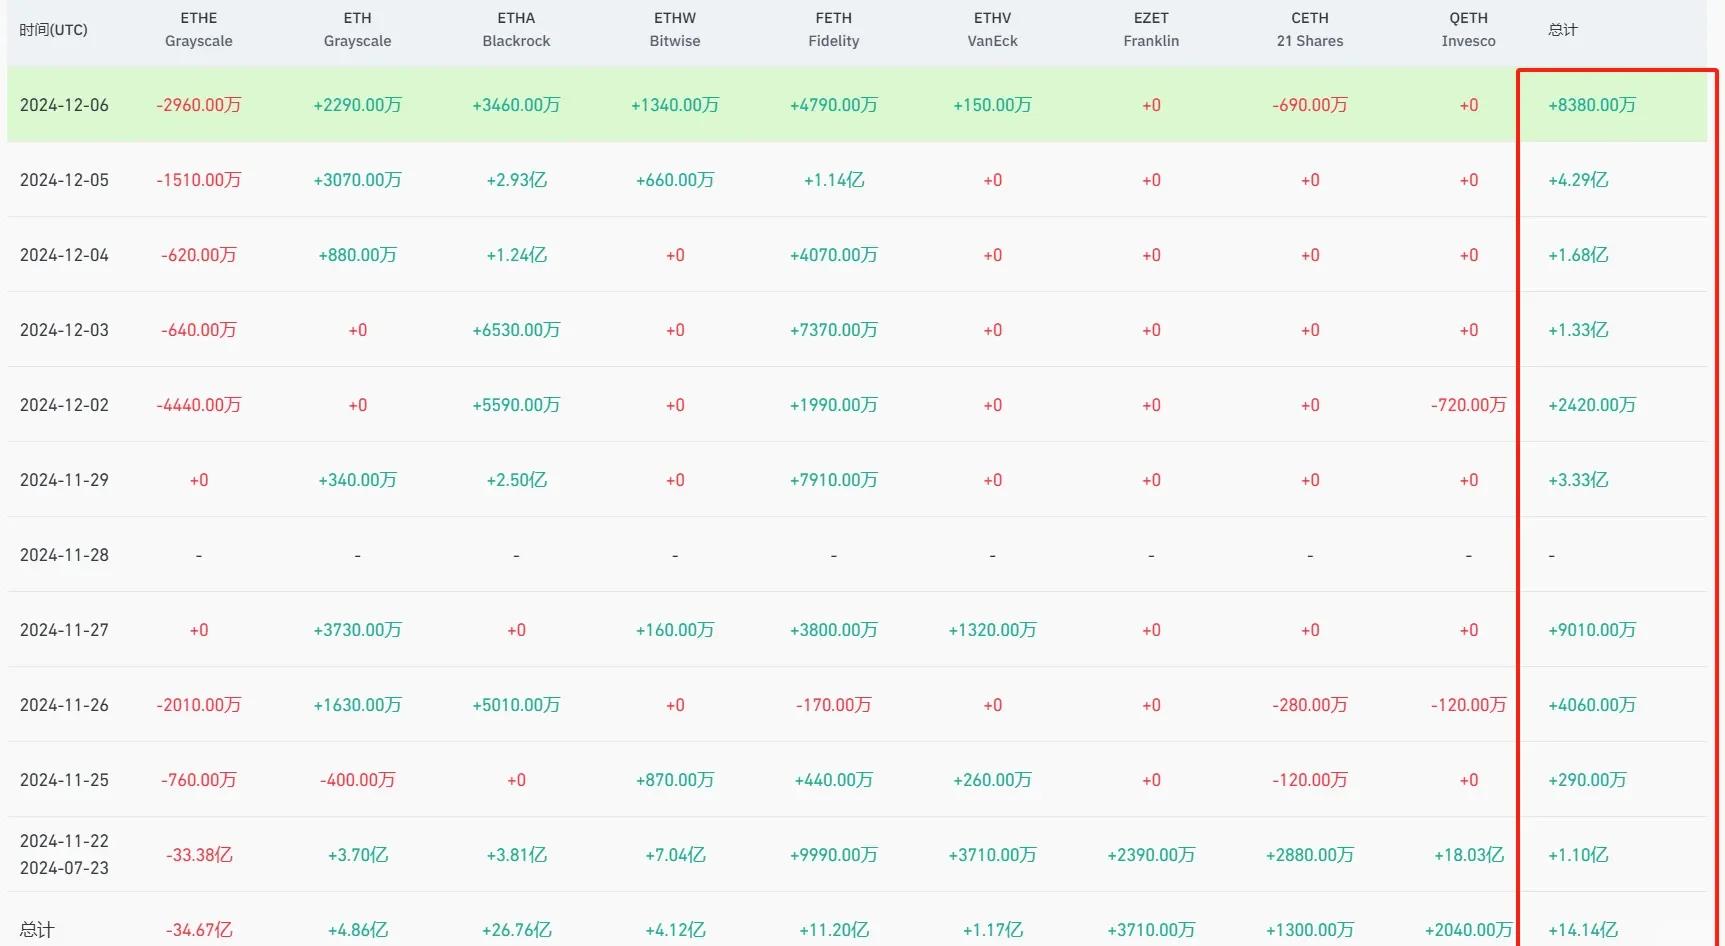
Task: Click the ETHE Grayscale column header
Action: [198, 30]
